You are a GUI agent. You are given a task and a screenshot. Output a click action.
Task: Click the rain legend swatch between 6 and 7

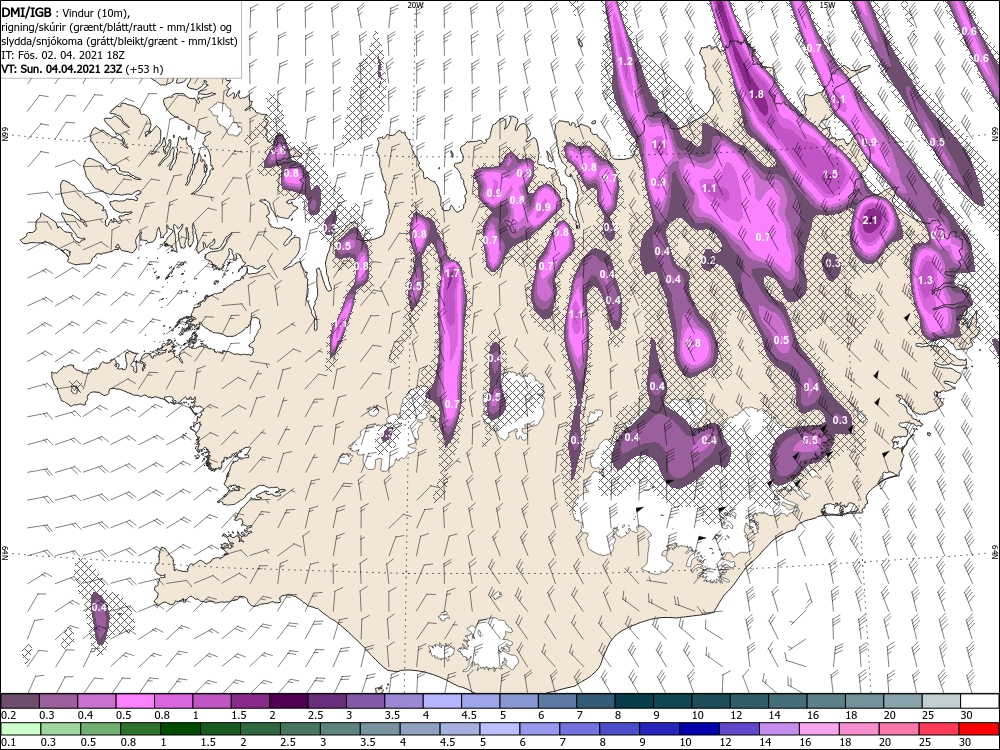pyautogui.click(x=540, y=729)
